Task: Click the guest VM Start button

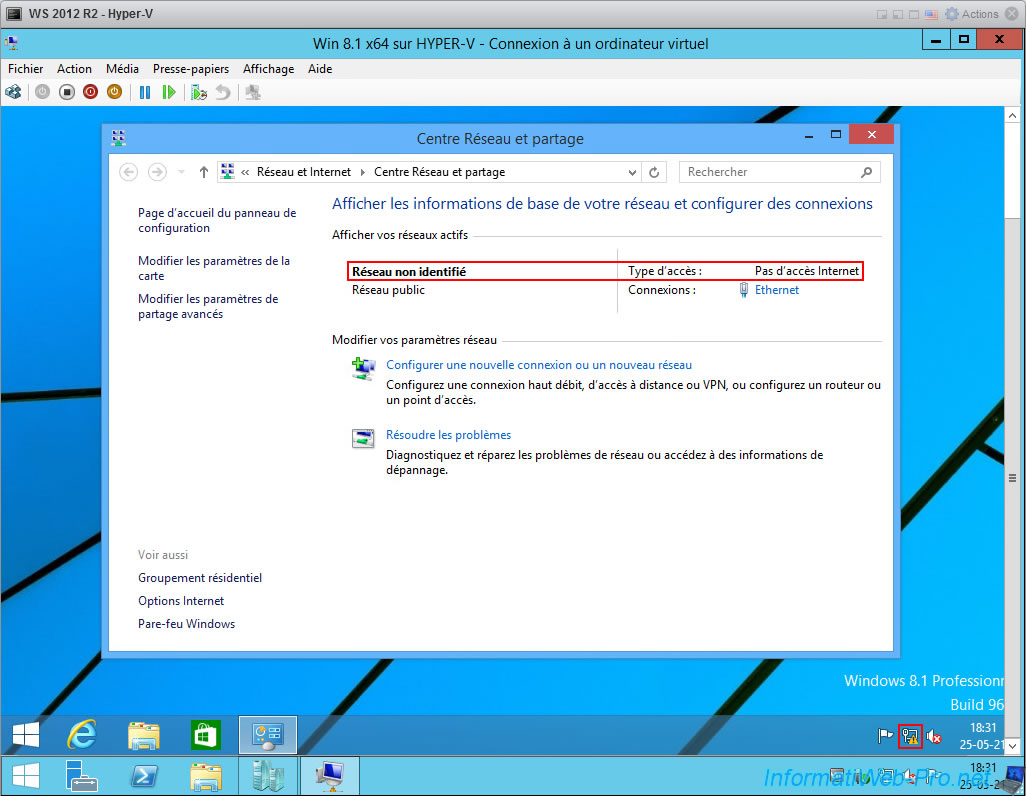Action: pyautogui.click(x=26, y=734)
